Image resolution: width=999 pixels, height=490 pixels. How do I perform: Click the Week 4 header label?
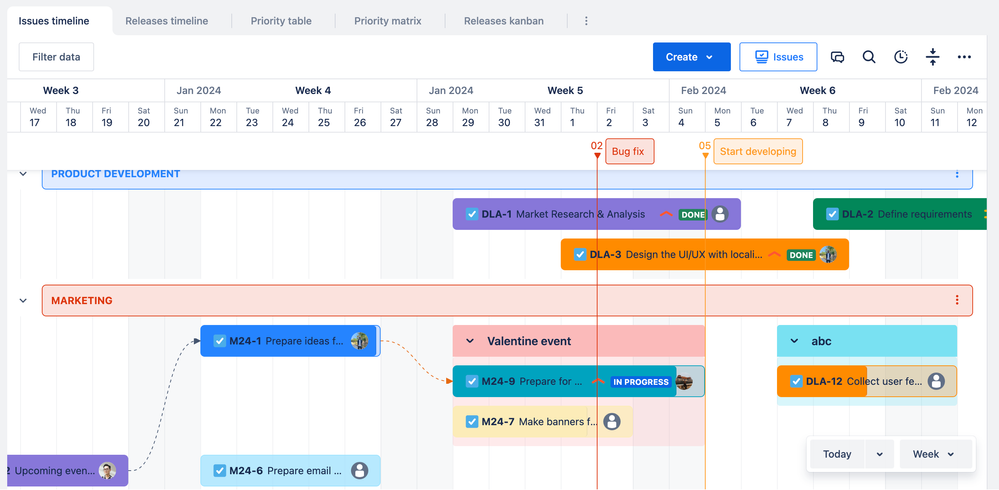313,90
